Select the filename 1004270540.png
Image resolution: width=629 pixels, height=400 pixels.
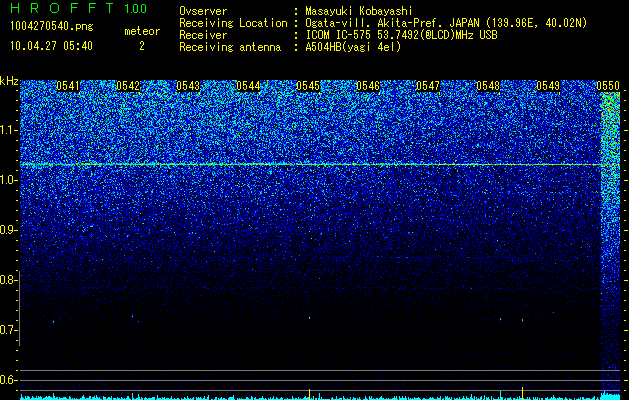(x=52, y=27)
